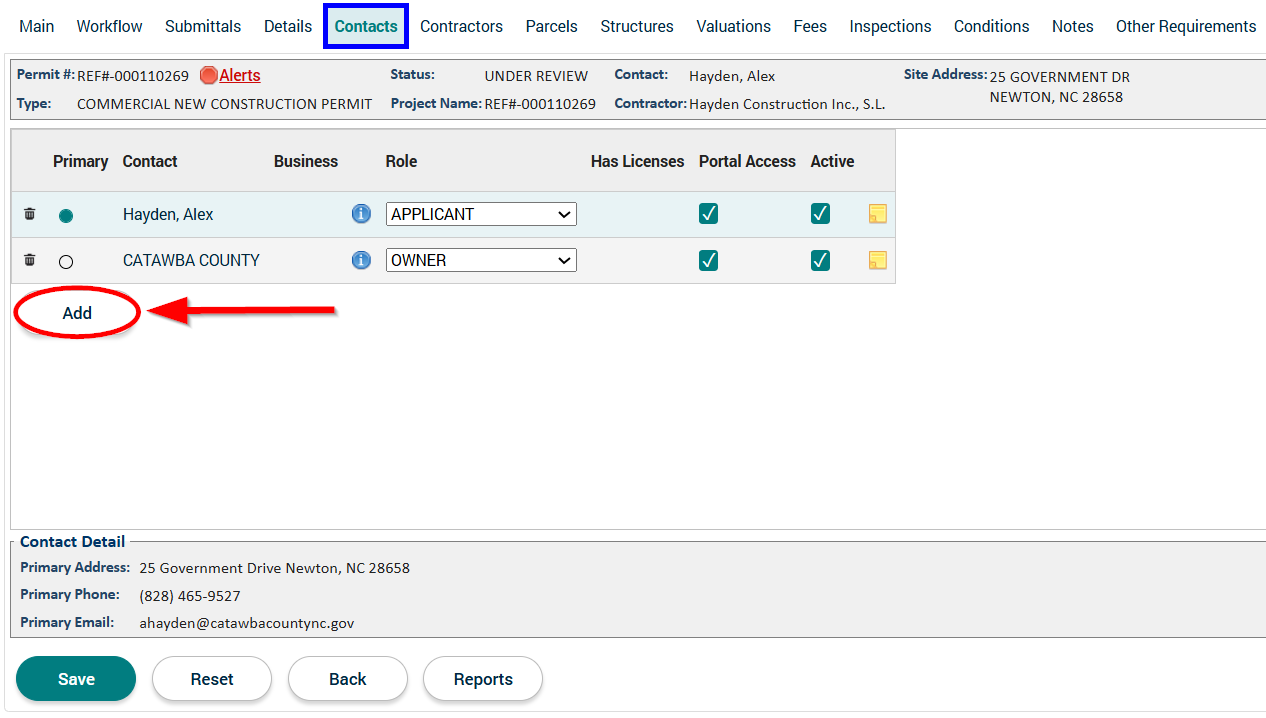Uncheck Portal Access for CATAWBA COUNTY
The height and width of the screenshot is (718, 1266).
click(708, 260)
